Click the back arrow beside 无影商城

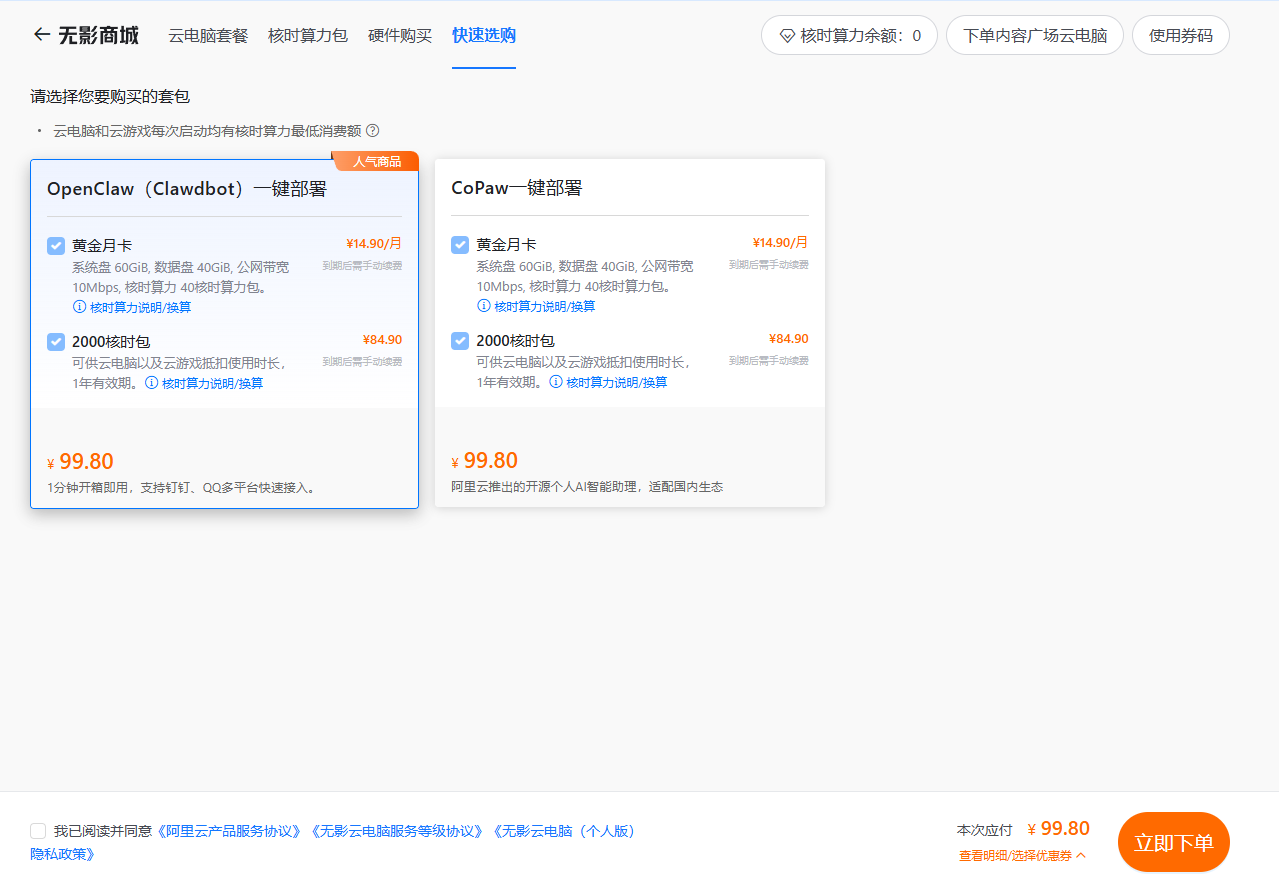pos(41,35)
